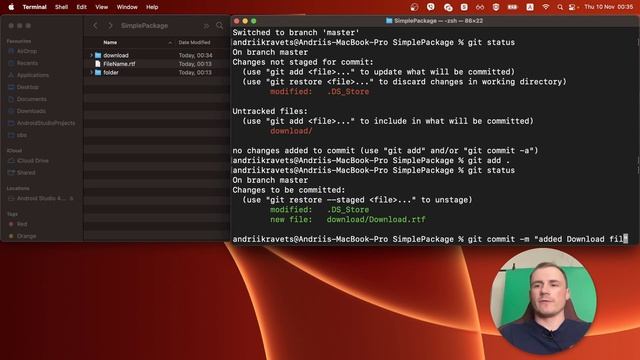Open the Terminal app menu
Viewport: 640px width, 360px height.
pos(34,7)
